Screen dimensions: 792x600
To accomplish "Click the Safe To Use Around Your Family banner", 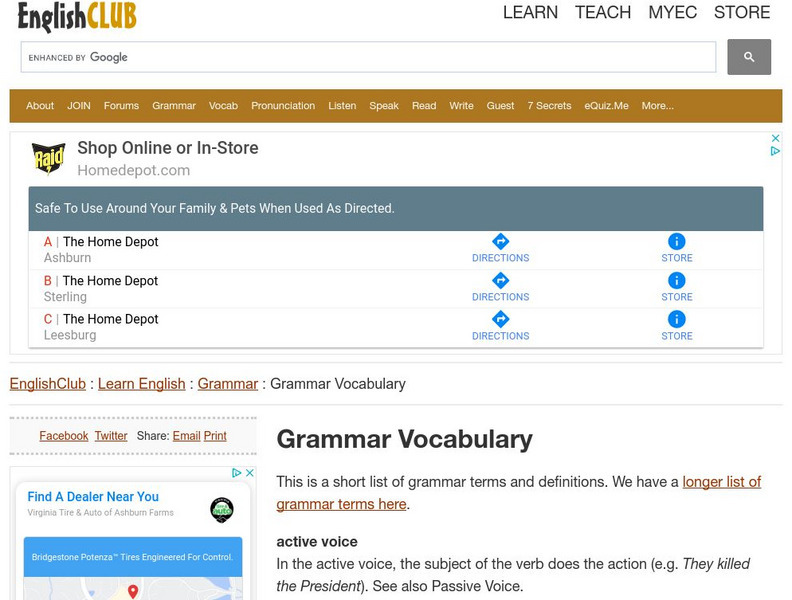I will (395, 209).
